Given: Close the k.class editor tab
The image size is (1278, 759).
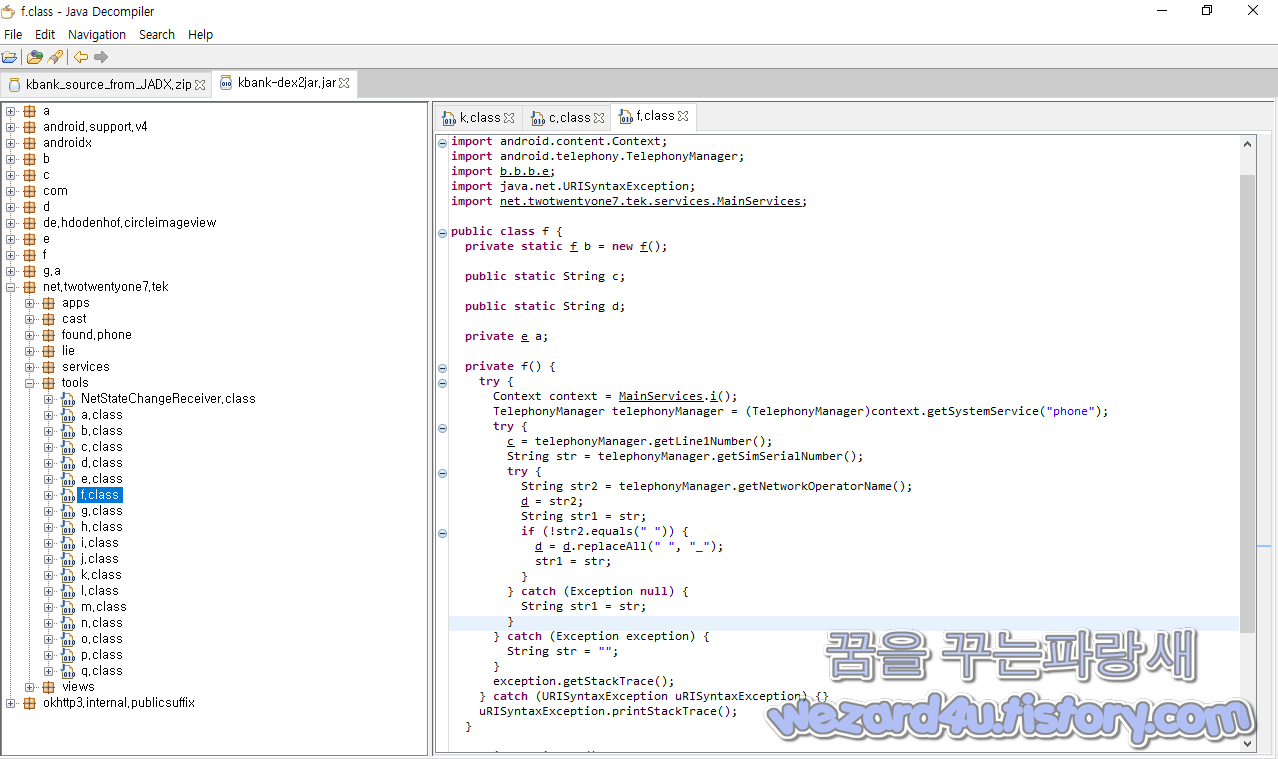Looking at the screenshot, I should pos(509,118).
